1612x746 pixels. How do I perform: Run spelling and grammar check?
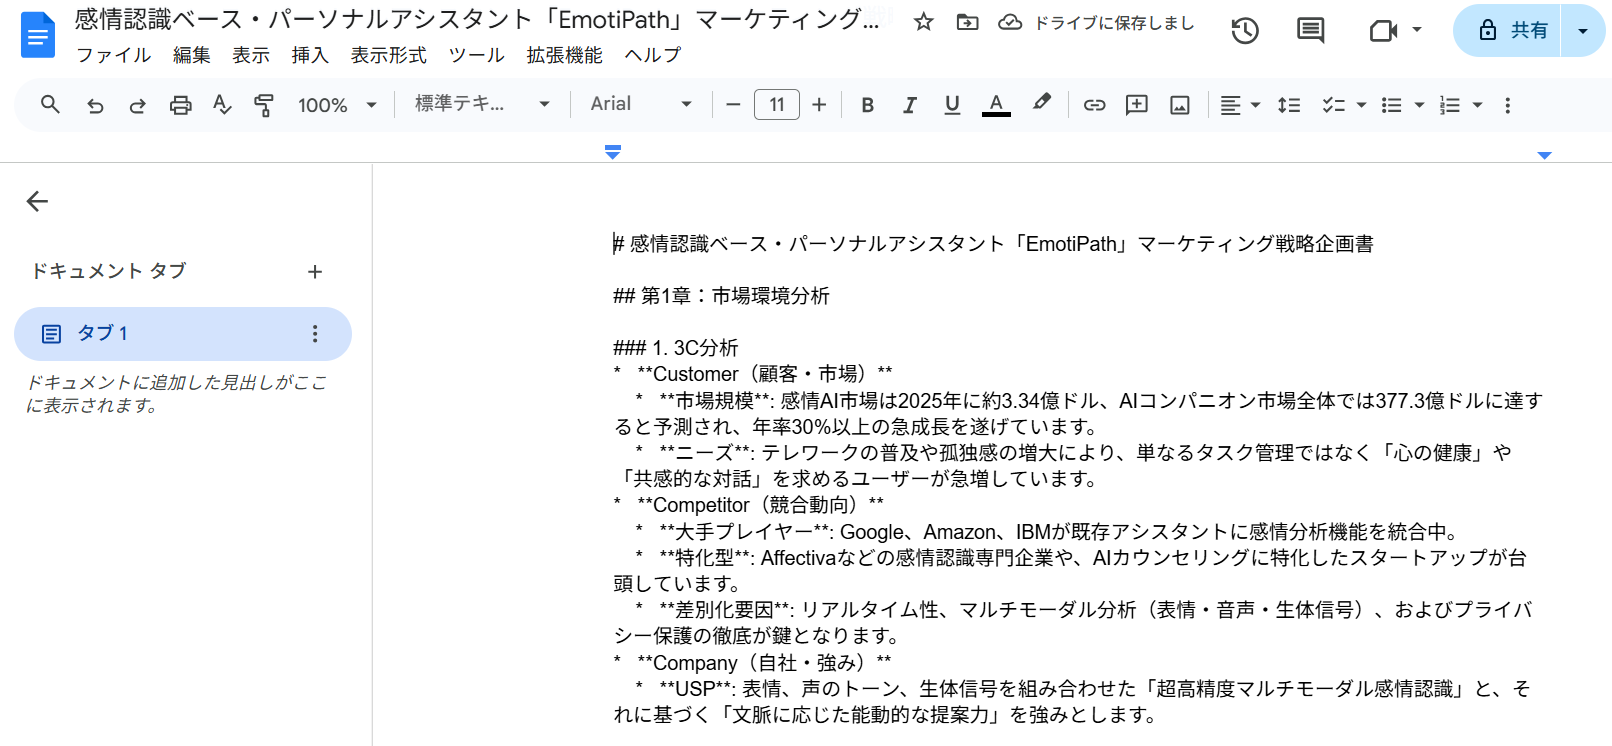(222, 105)
